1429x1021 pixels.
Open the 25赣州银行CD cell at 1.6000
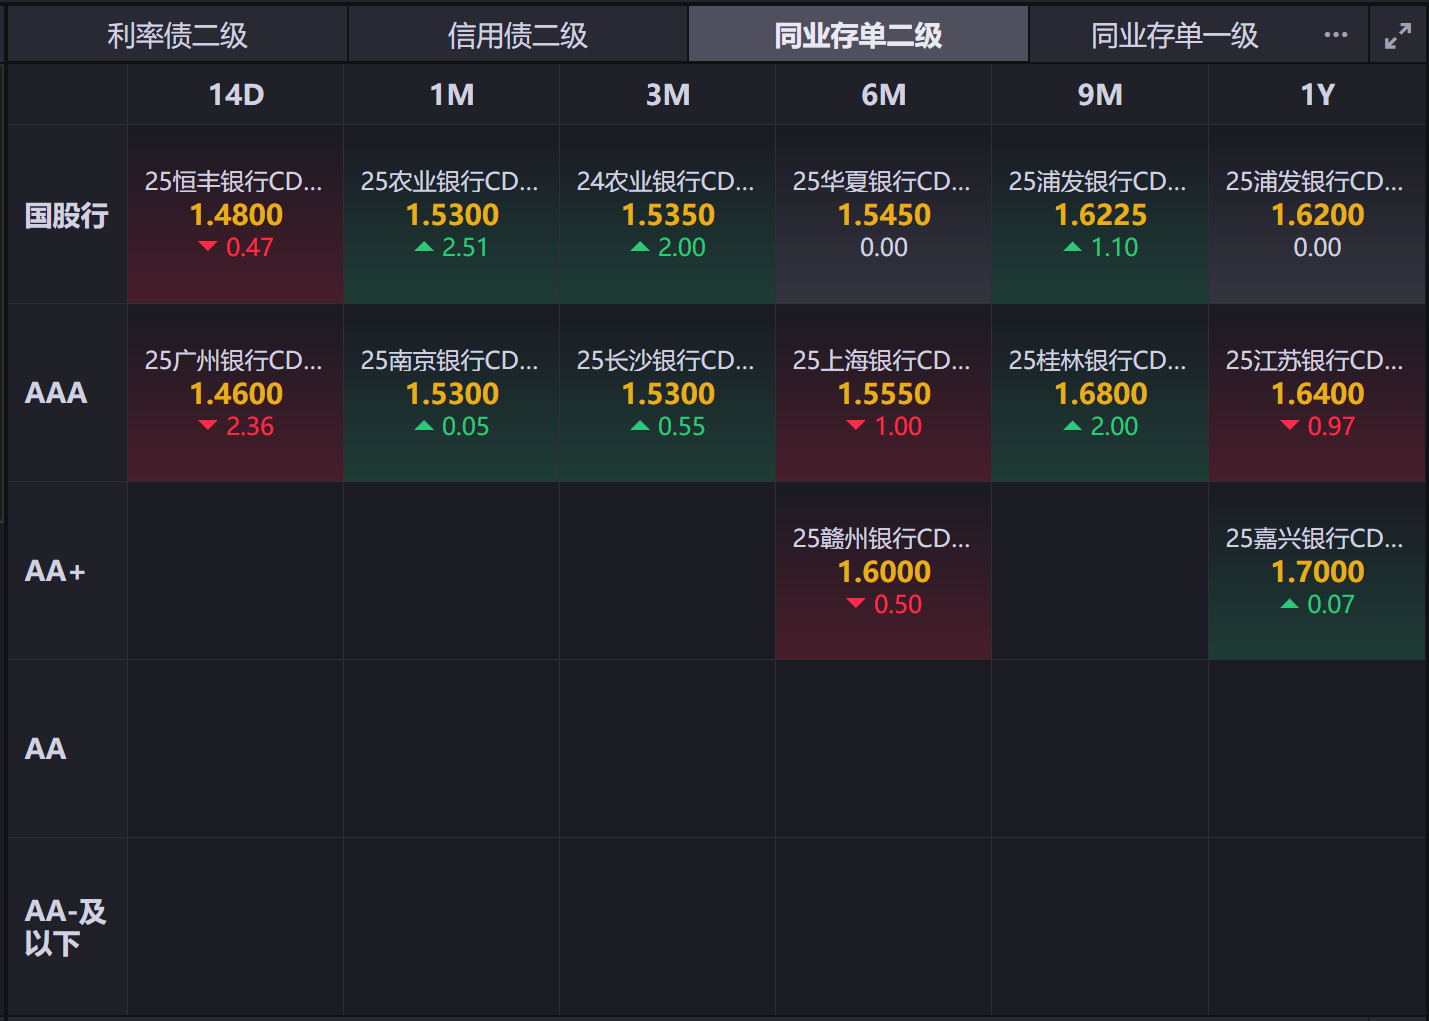point(884,571)
